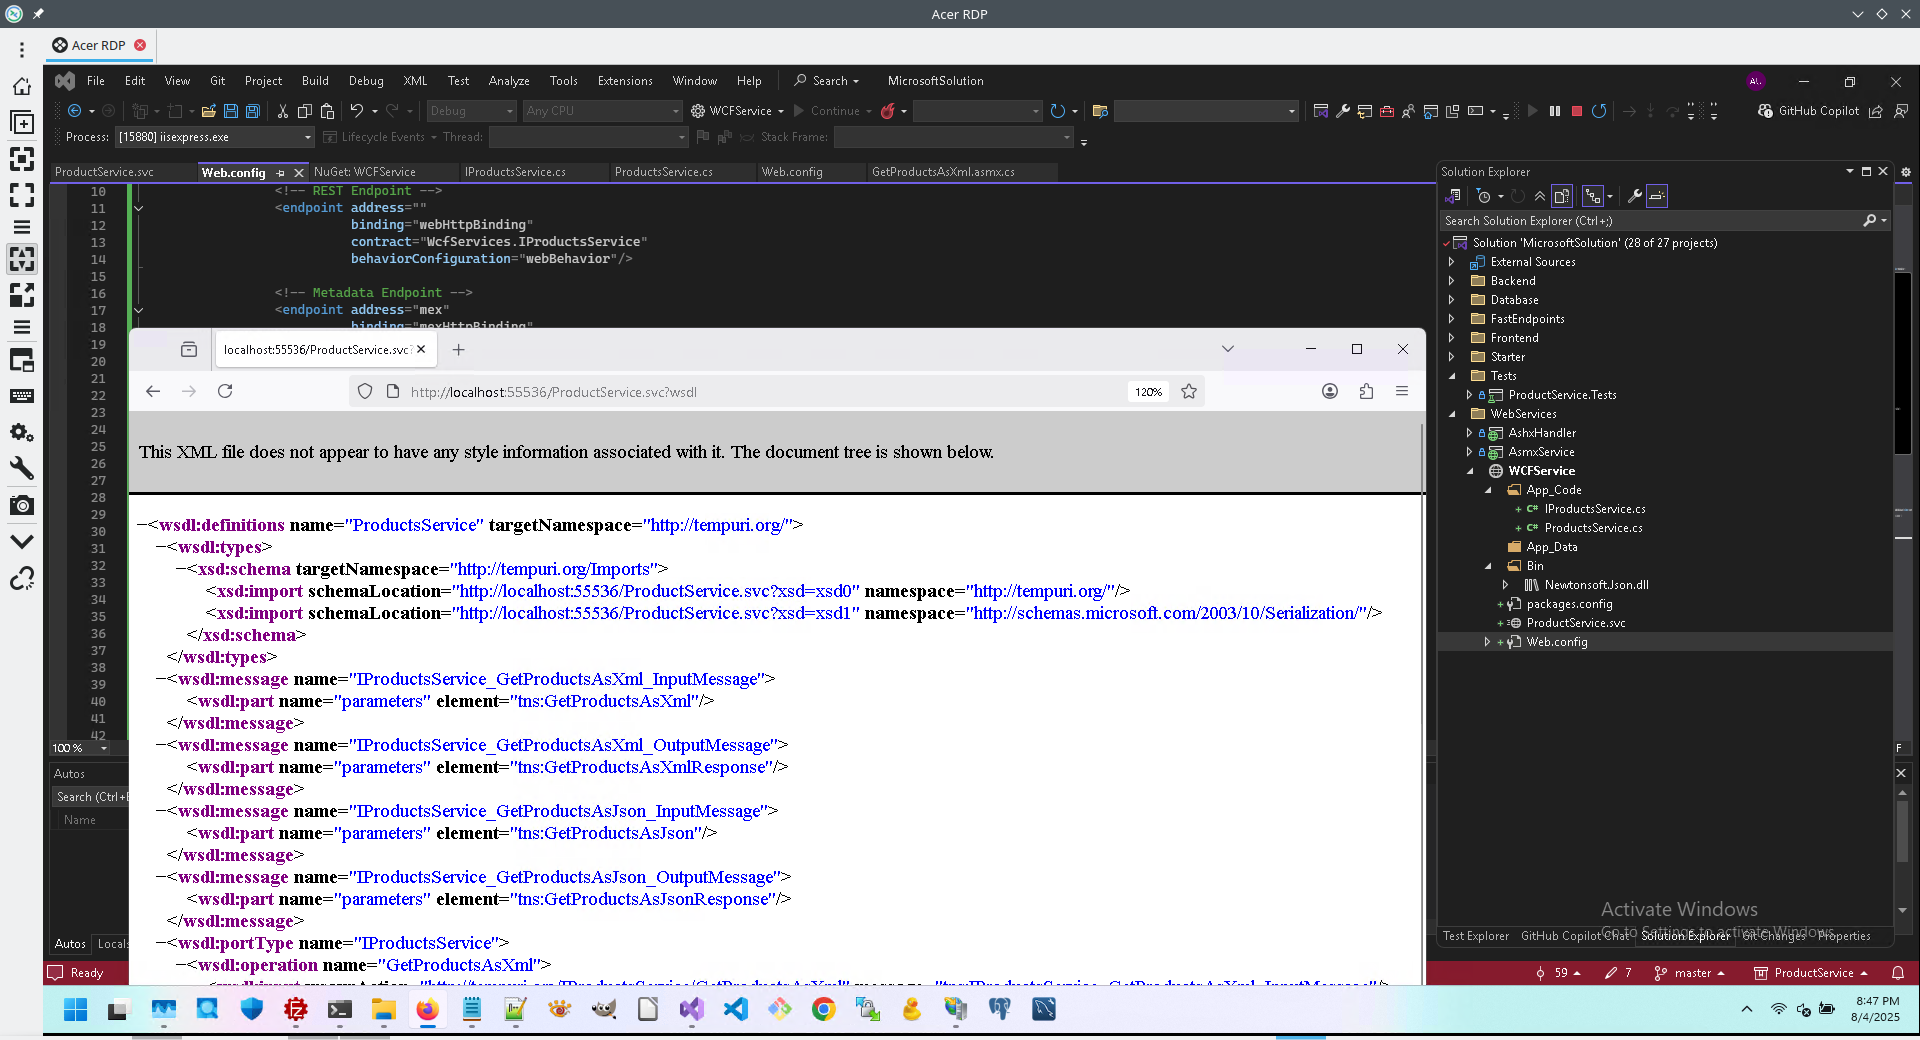Select ProductService.svc in Solution Explorer

[1576, 623]
